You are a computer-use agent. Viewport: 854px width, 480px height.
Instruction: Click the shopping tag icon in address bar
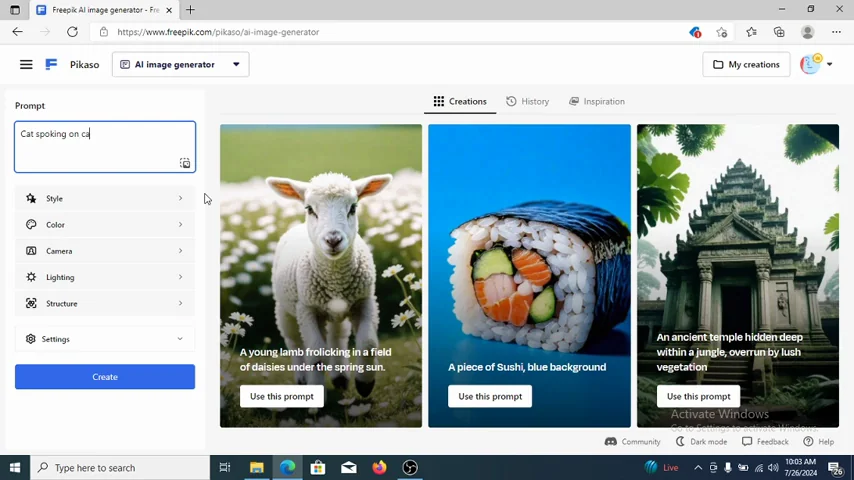click(x=695, y=32)
